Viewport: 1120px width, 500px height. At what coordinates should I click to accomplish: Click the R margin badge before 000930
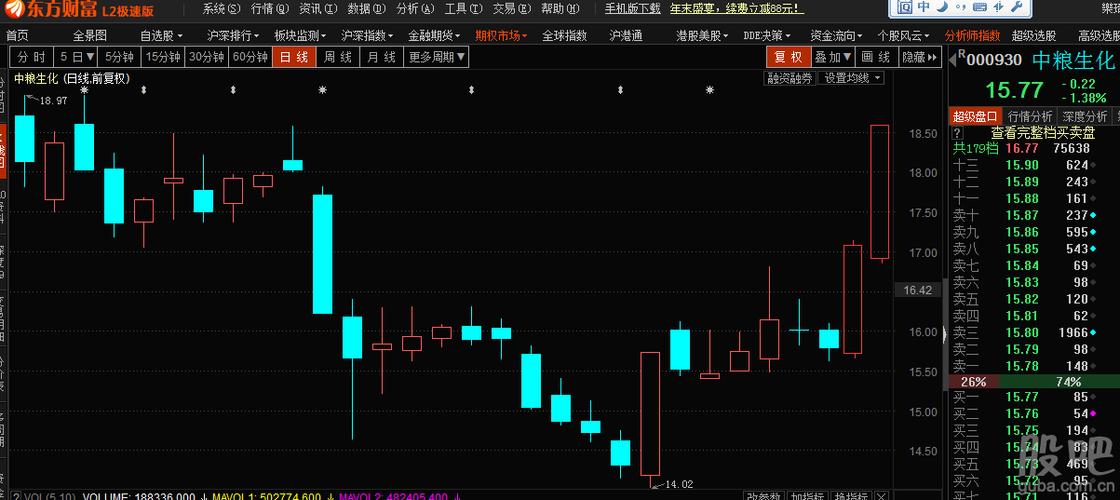coord(961,54)
